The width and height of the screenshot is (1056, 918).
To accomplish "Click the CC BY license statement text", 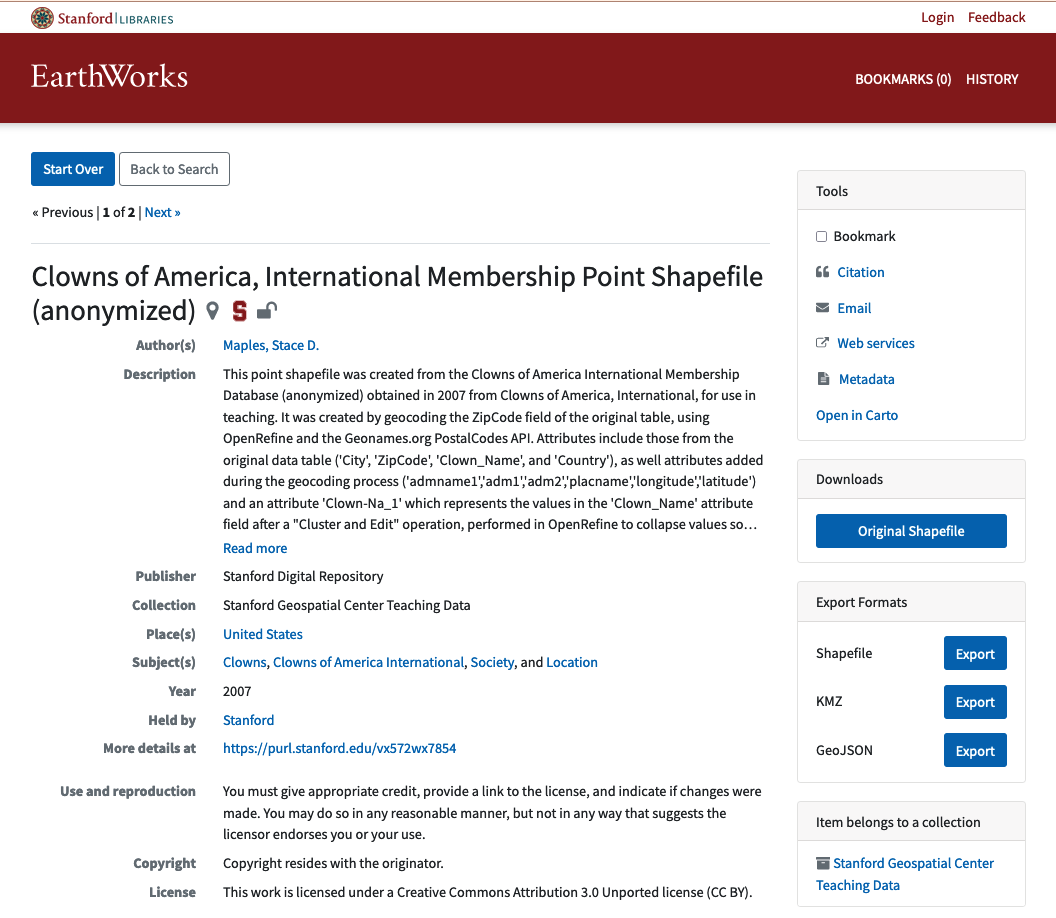I will (x=488, y=892).
